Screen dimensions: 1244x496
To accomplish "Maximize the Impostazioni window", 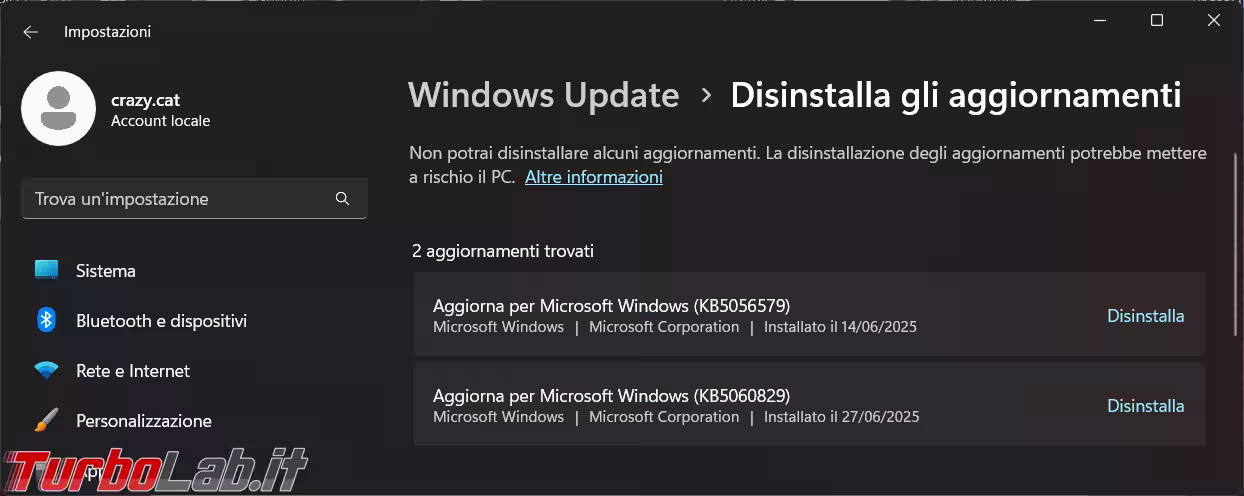I will pos(1157,21).
